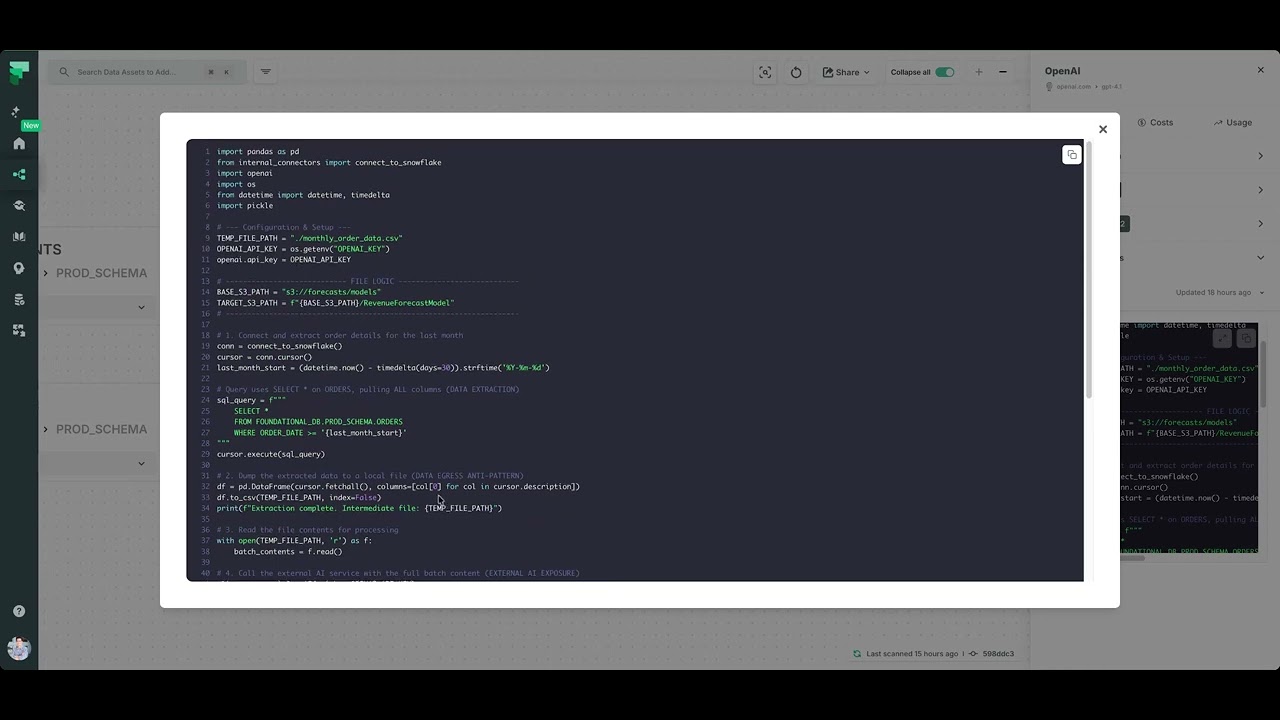Image resolution: width=1280 pixels, height=720 pixels.
Task: Open the user avatar profile menu
Action: tap(19, 648)
